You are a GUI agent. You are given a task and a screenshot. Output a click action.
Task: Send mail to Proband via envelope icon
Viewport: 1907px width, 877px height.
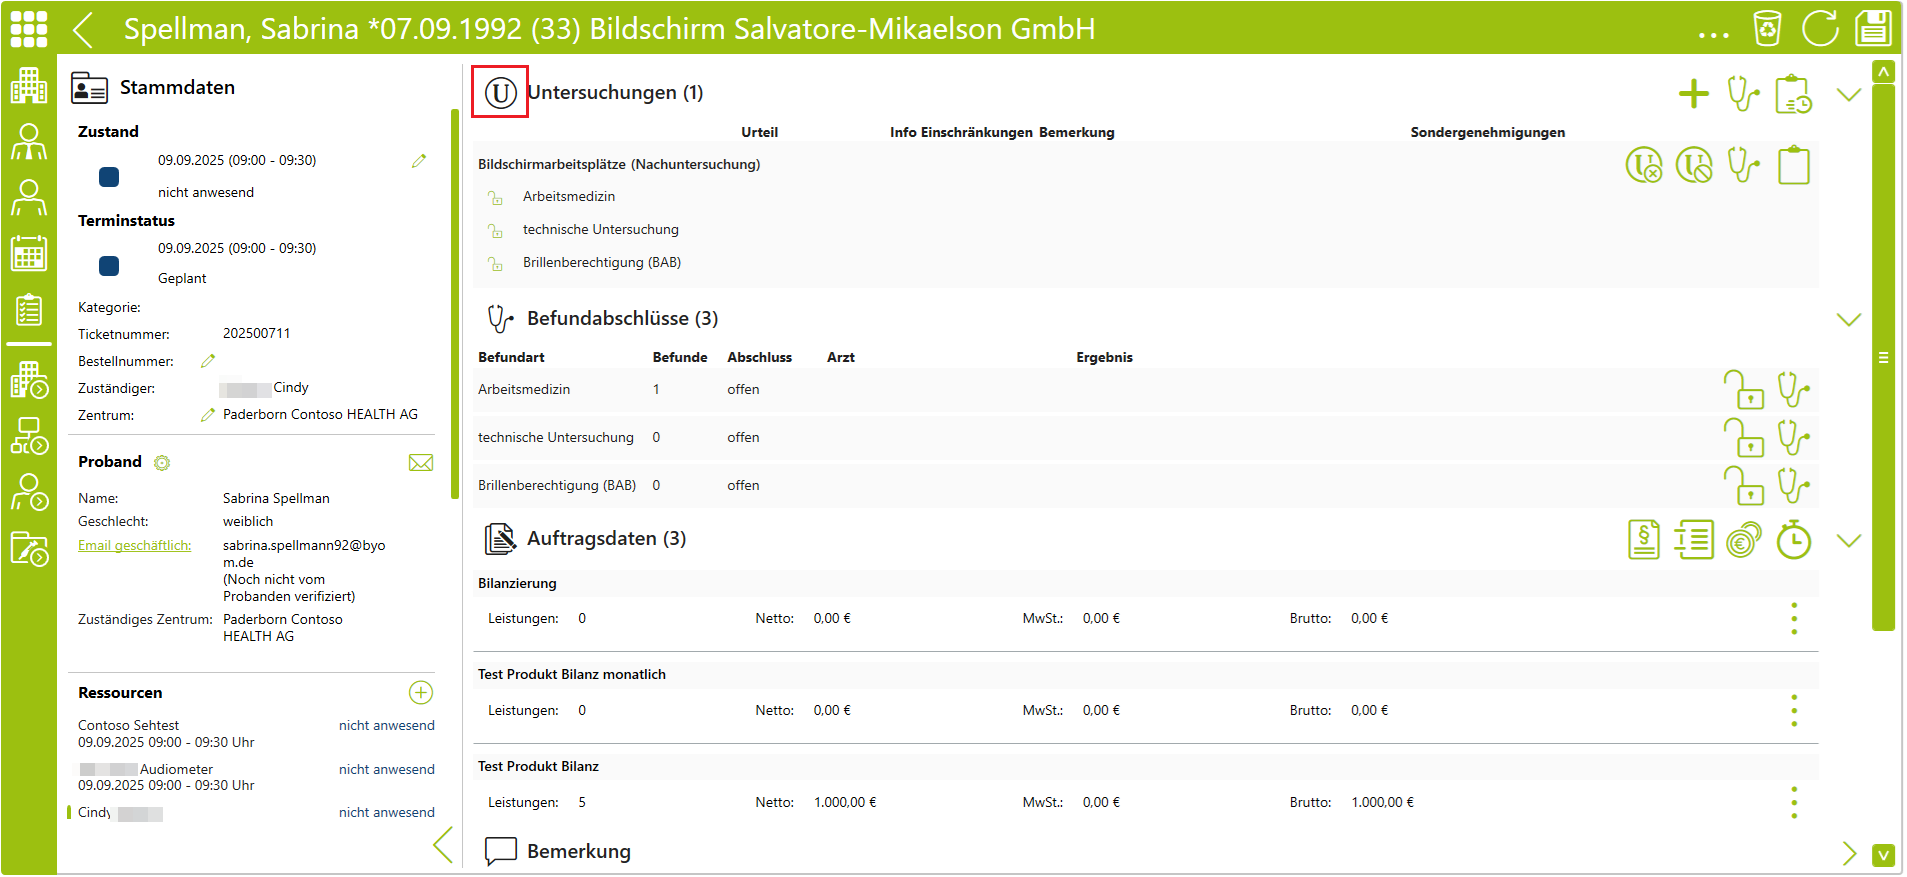pyautogui.click(x=421, y=463)
